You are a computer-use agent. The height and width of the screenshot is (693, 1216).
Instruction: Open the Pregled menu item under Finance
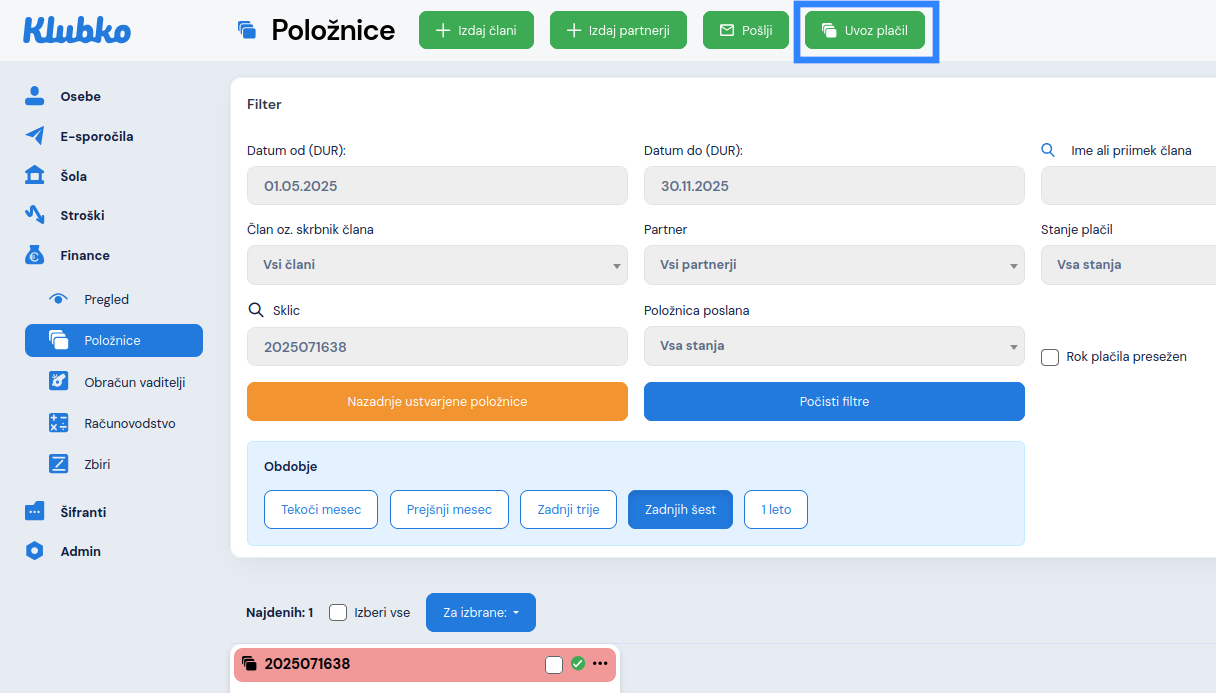[x=106, y=299]
